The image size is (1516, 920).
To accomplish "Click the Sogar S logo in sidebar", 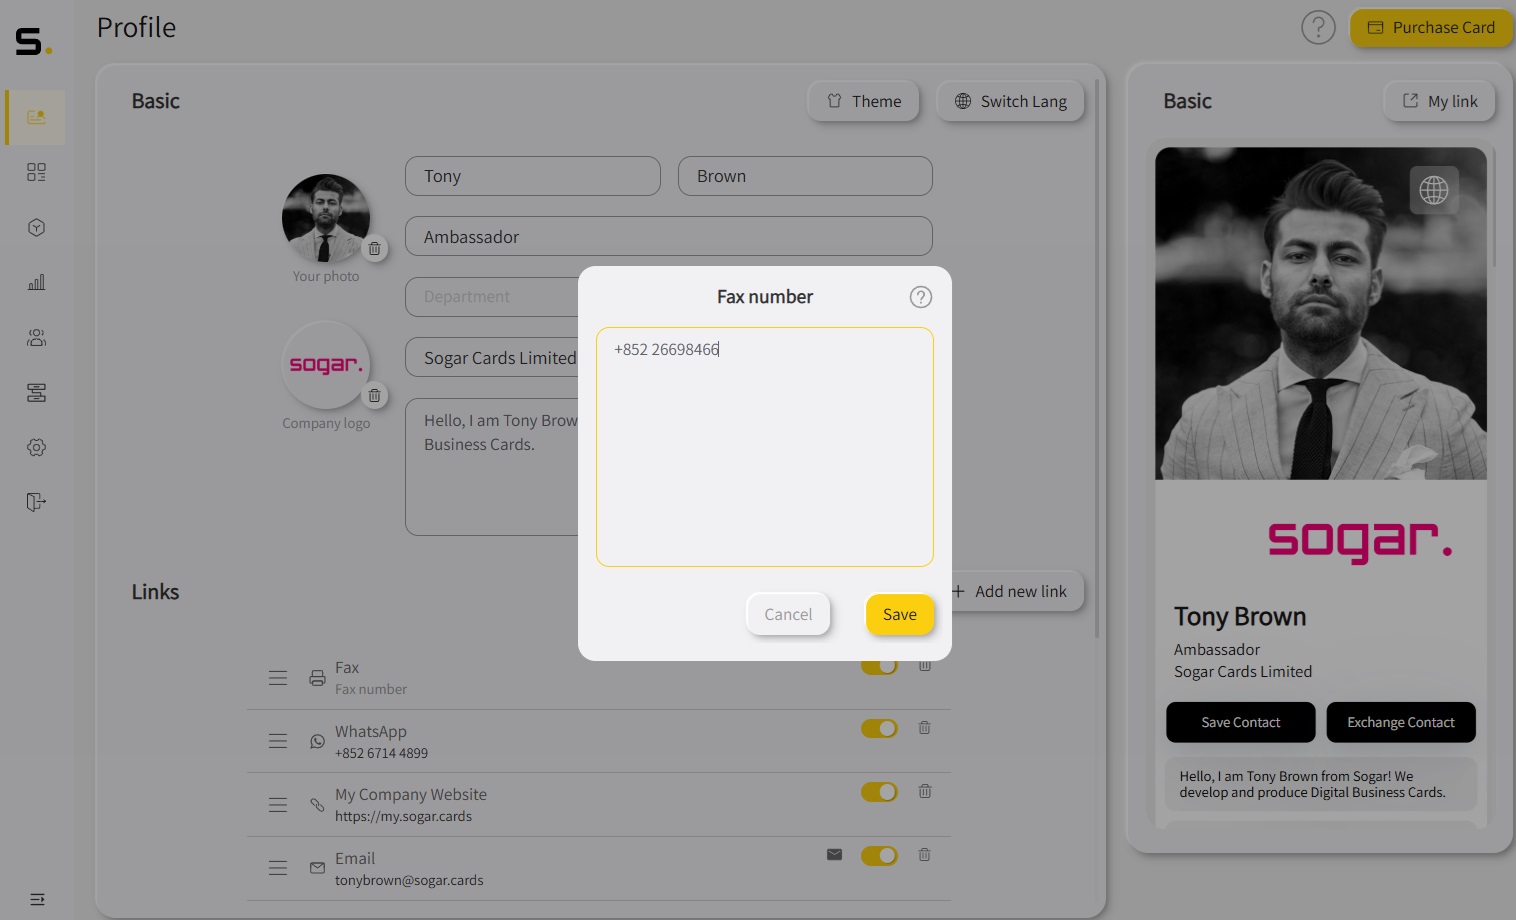I will tap(33, 41).
